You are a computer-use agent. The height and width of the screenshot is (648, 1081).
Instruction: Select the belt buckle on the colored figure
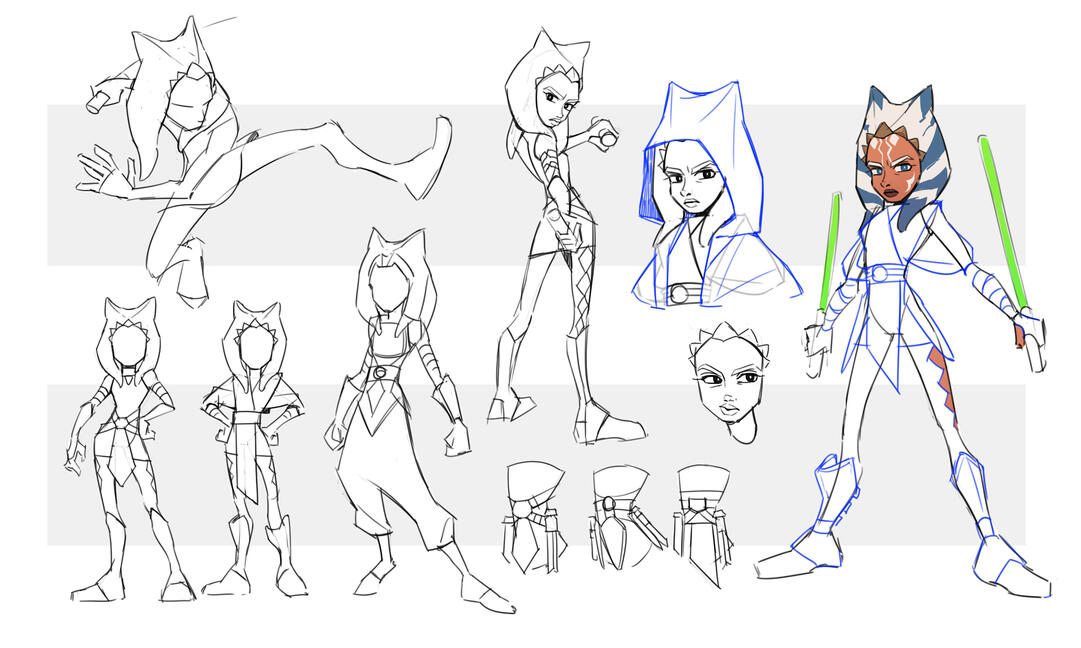[x=880, y=272]
